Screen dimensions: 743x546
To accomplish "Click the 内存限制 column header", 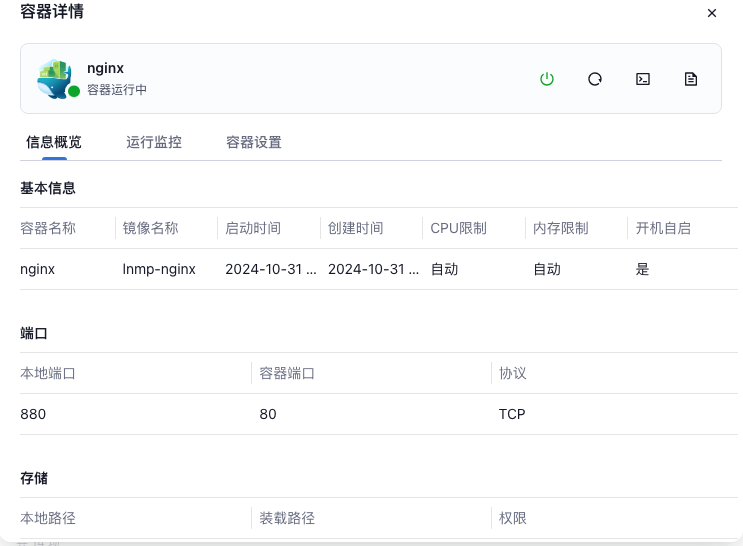I will pyautogui.click(x=561, y=228).
